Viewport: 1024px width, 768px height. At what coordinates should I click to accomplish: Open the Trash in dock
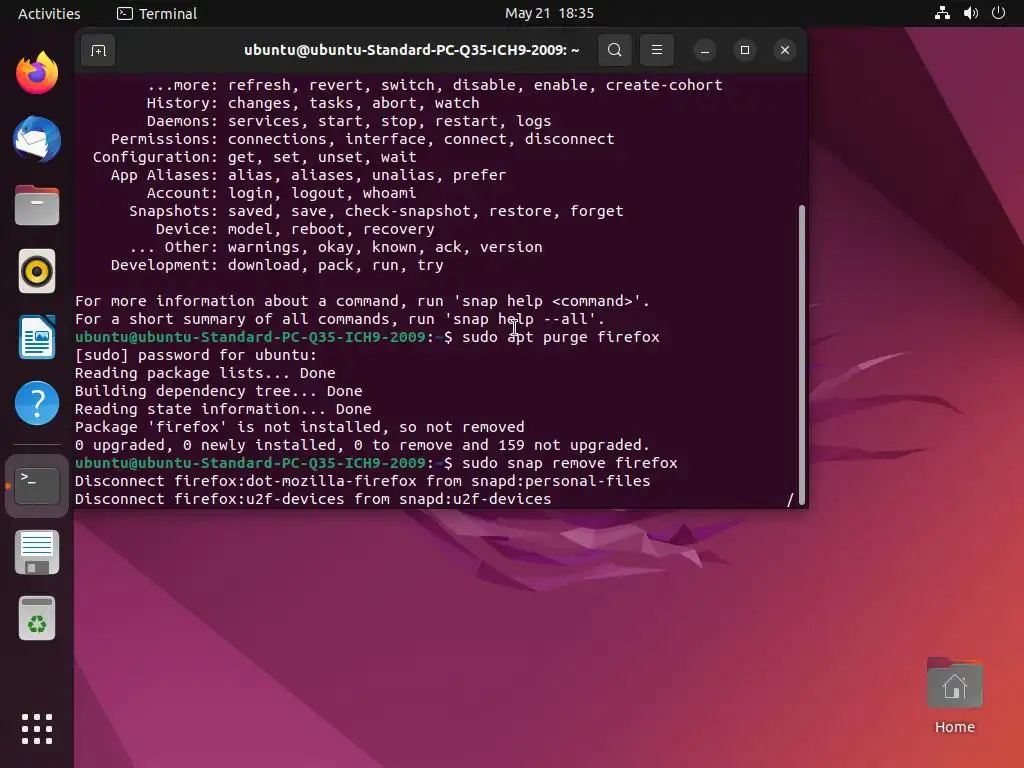point(37,618)
